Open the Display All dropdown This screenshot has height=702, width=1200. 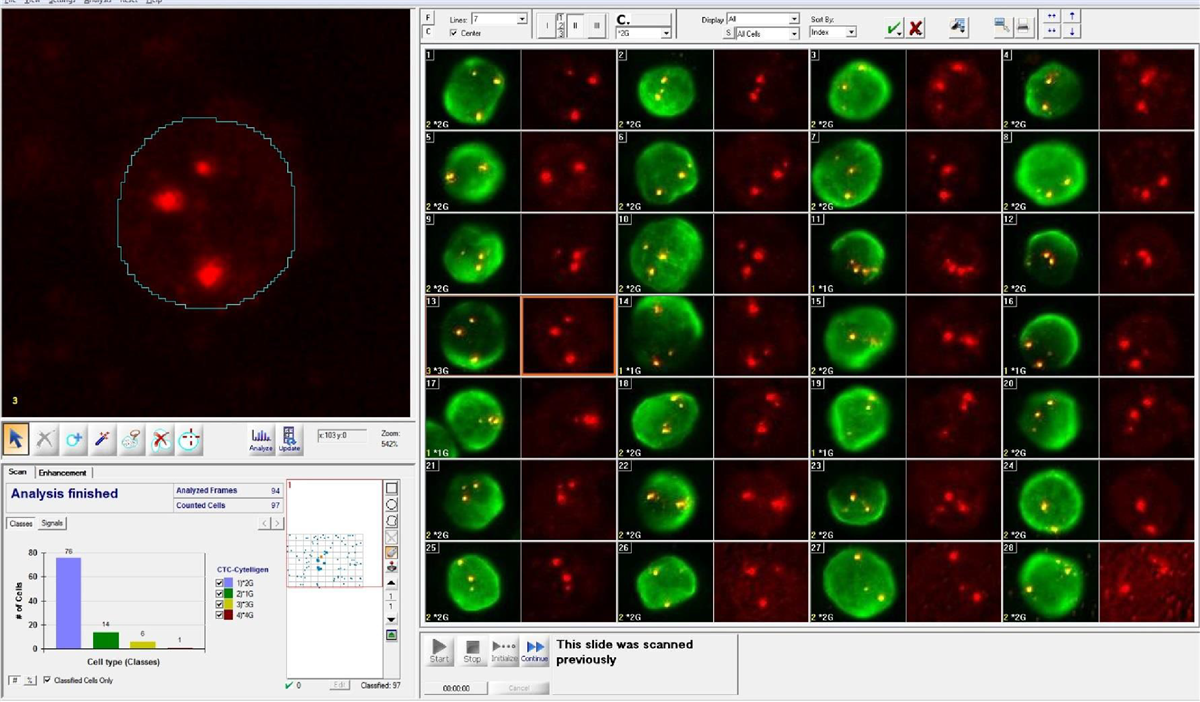pos(794,19)
